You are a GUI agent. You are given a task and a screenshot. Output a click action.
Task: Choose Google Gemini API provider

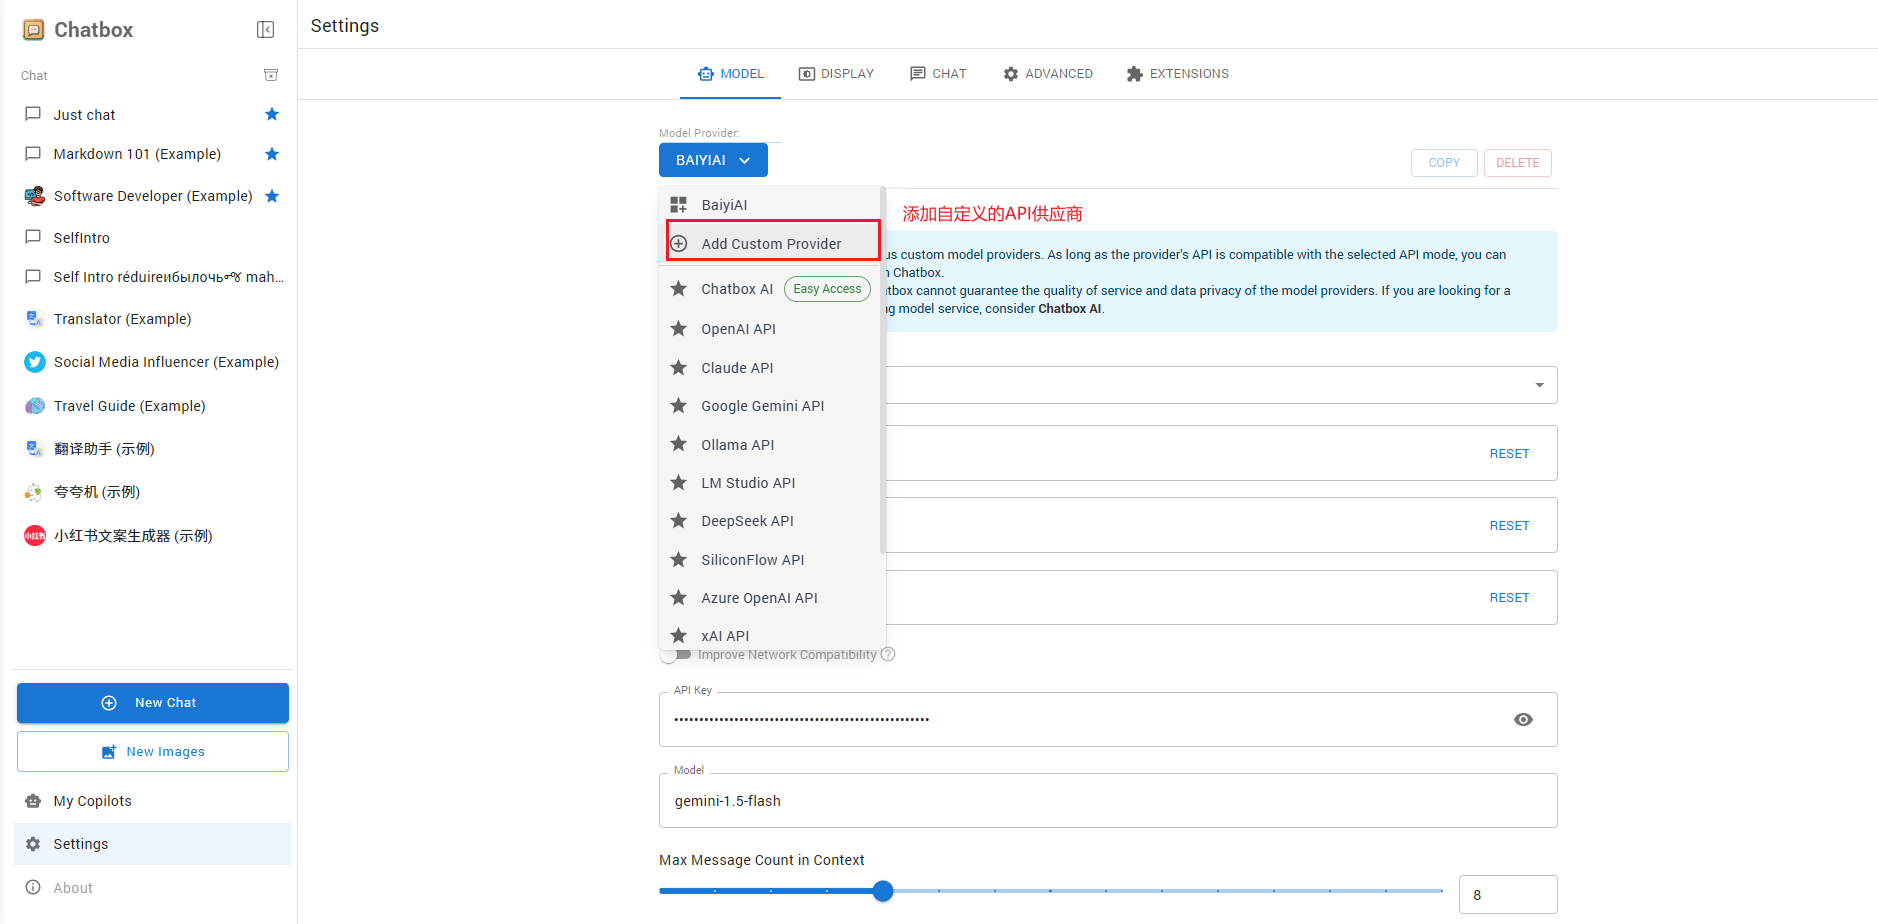(770, 405)
